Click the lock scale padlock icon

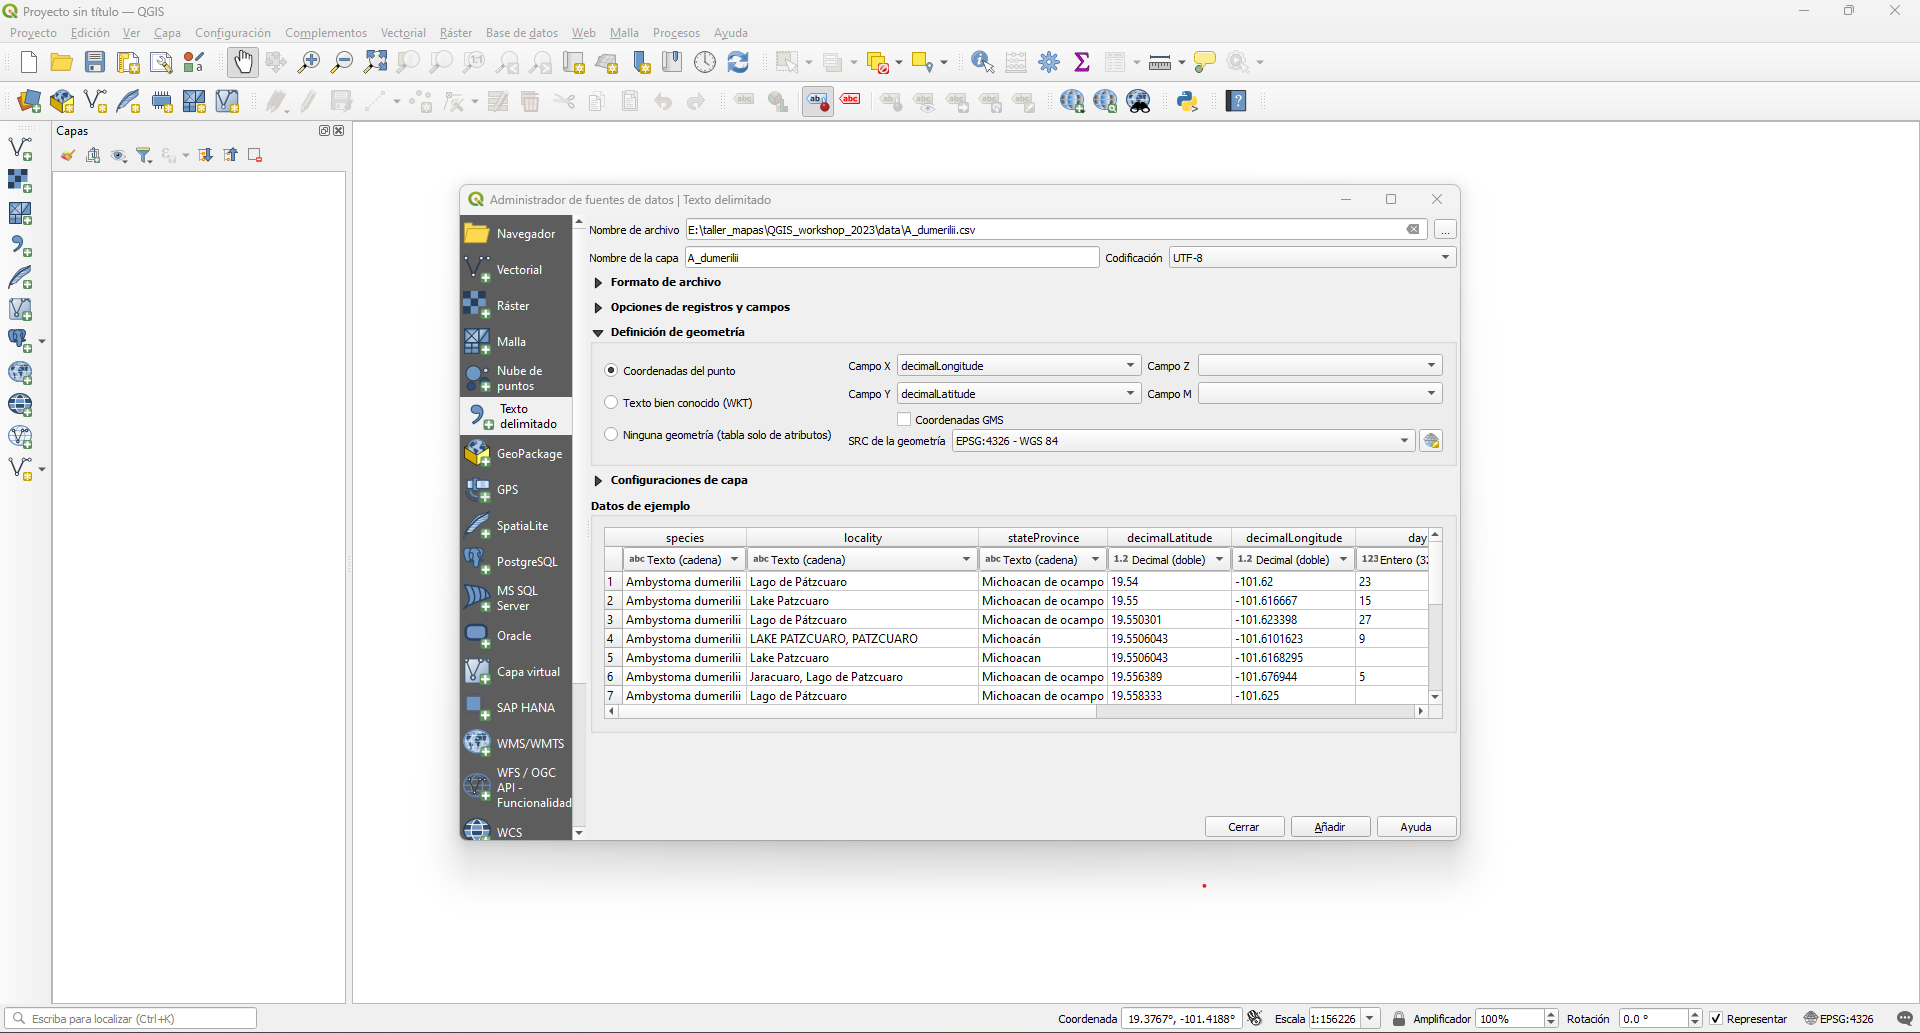tap(1399, 1018)
